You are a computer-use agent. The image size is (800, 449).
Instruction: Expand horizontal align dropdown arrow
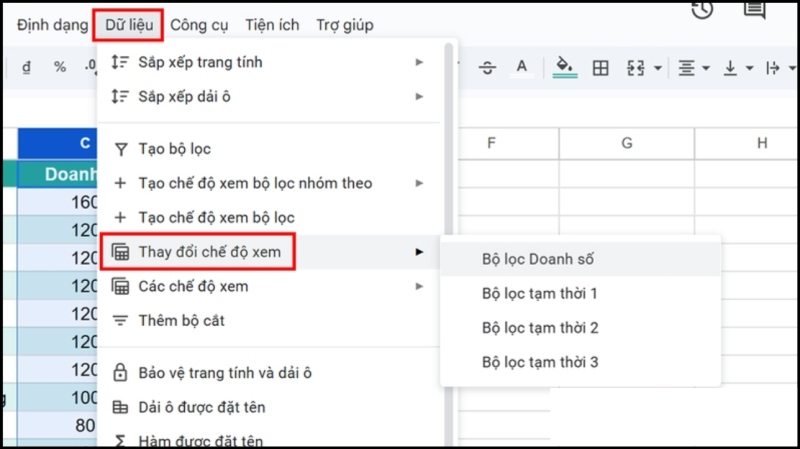tap(706, 68)
